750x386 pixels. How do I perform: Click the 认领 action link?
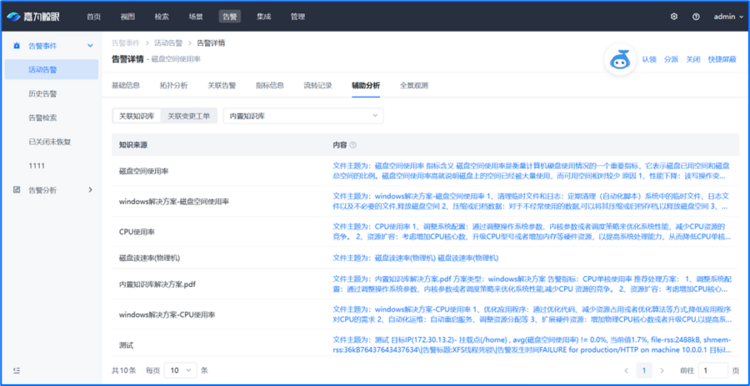(649, 60)
